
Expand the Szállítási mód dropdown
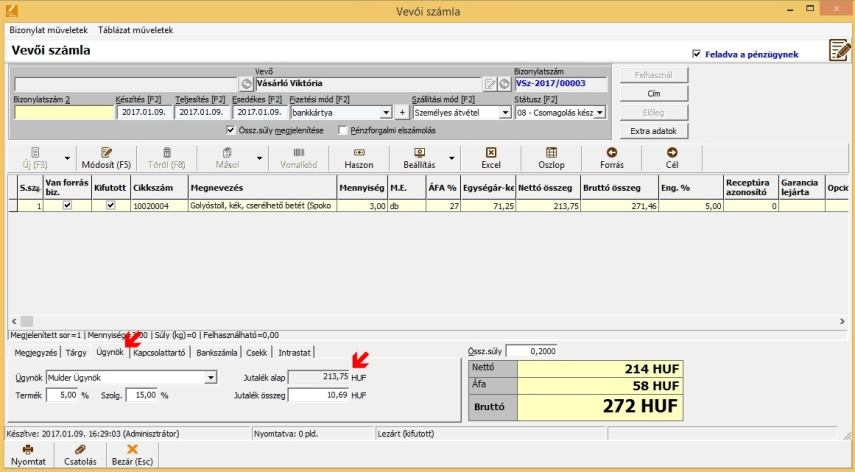[505, 113]
